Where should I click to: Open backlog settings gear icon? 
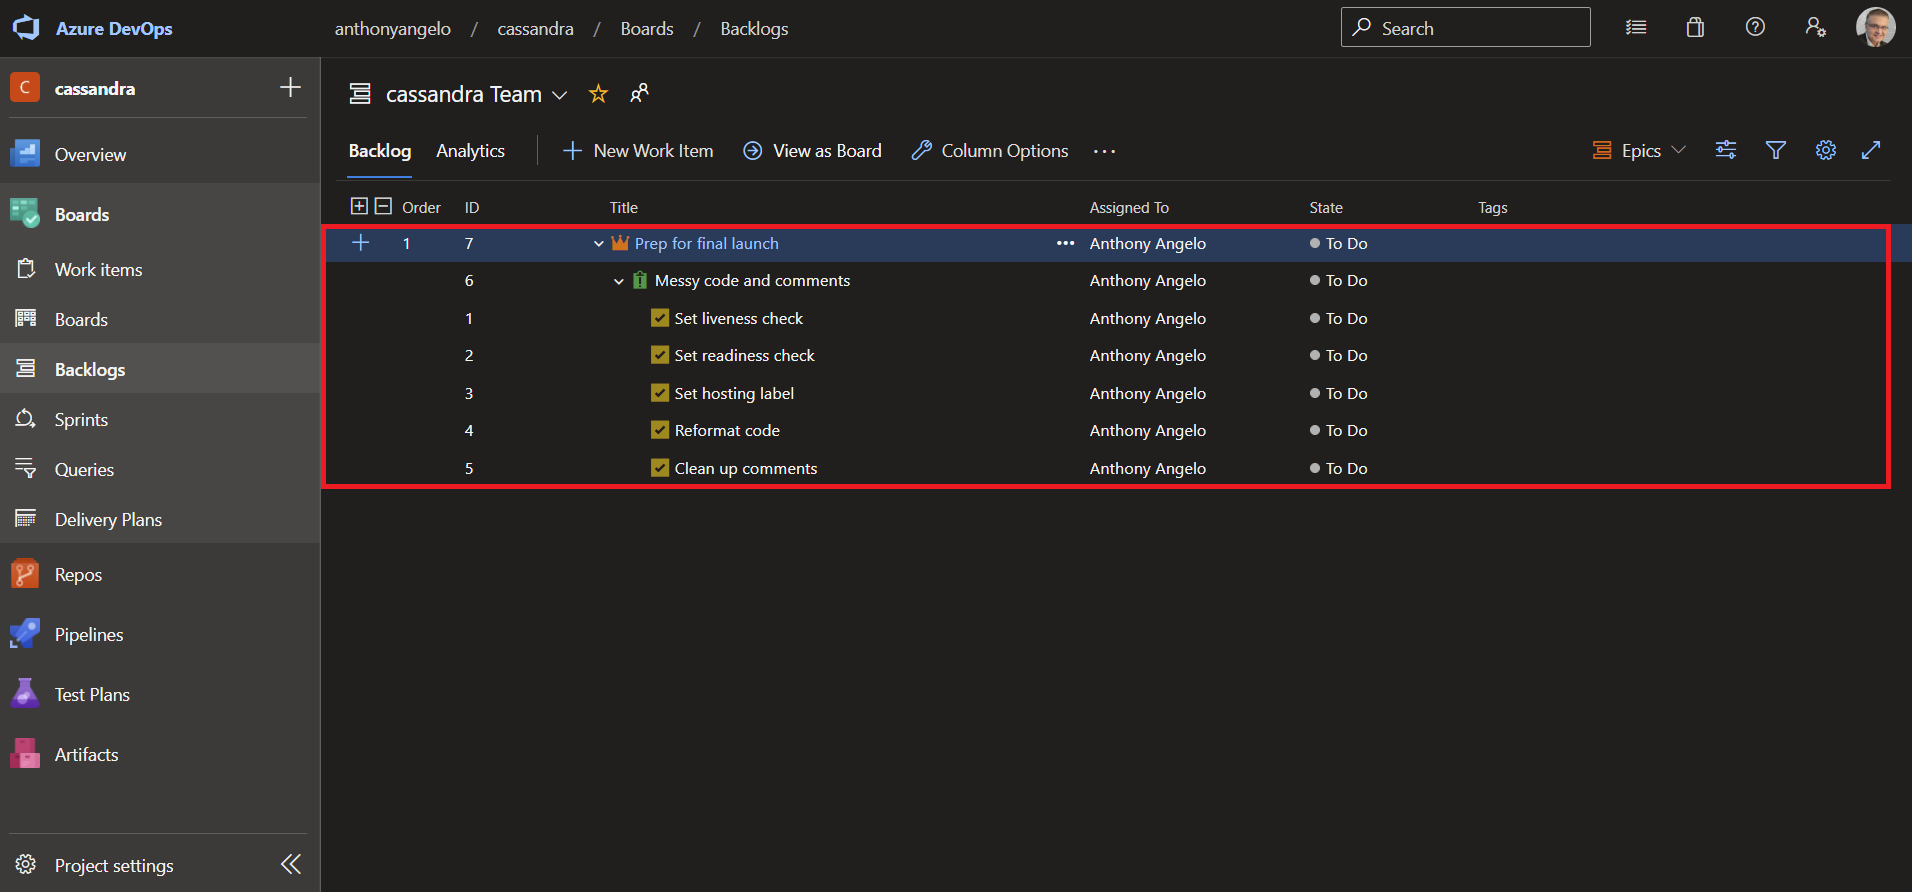1826,150
